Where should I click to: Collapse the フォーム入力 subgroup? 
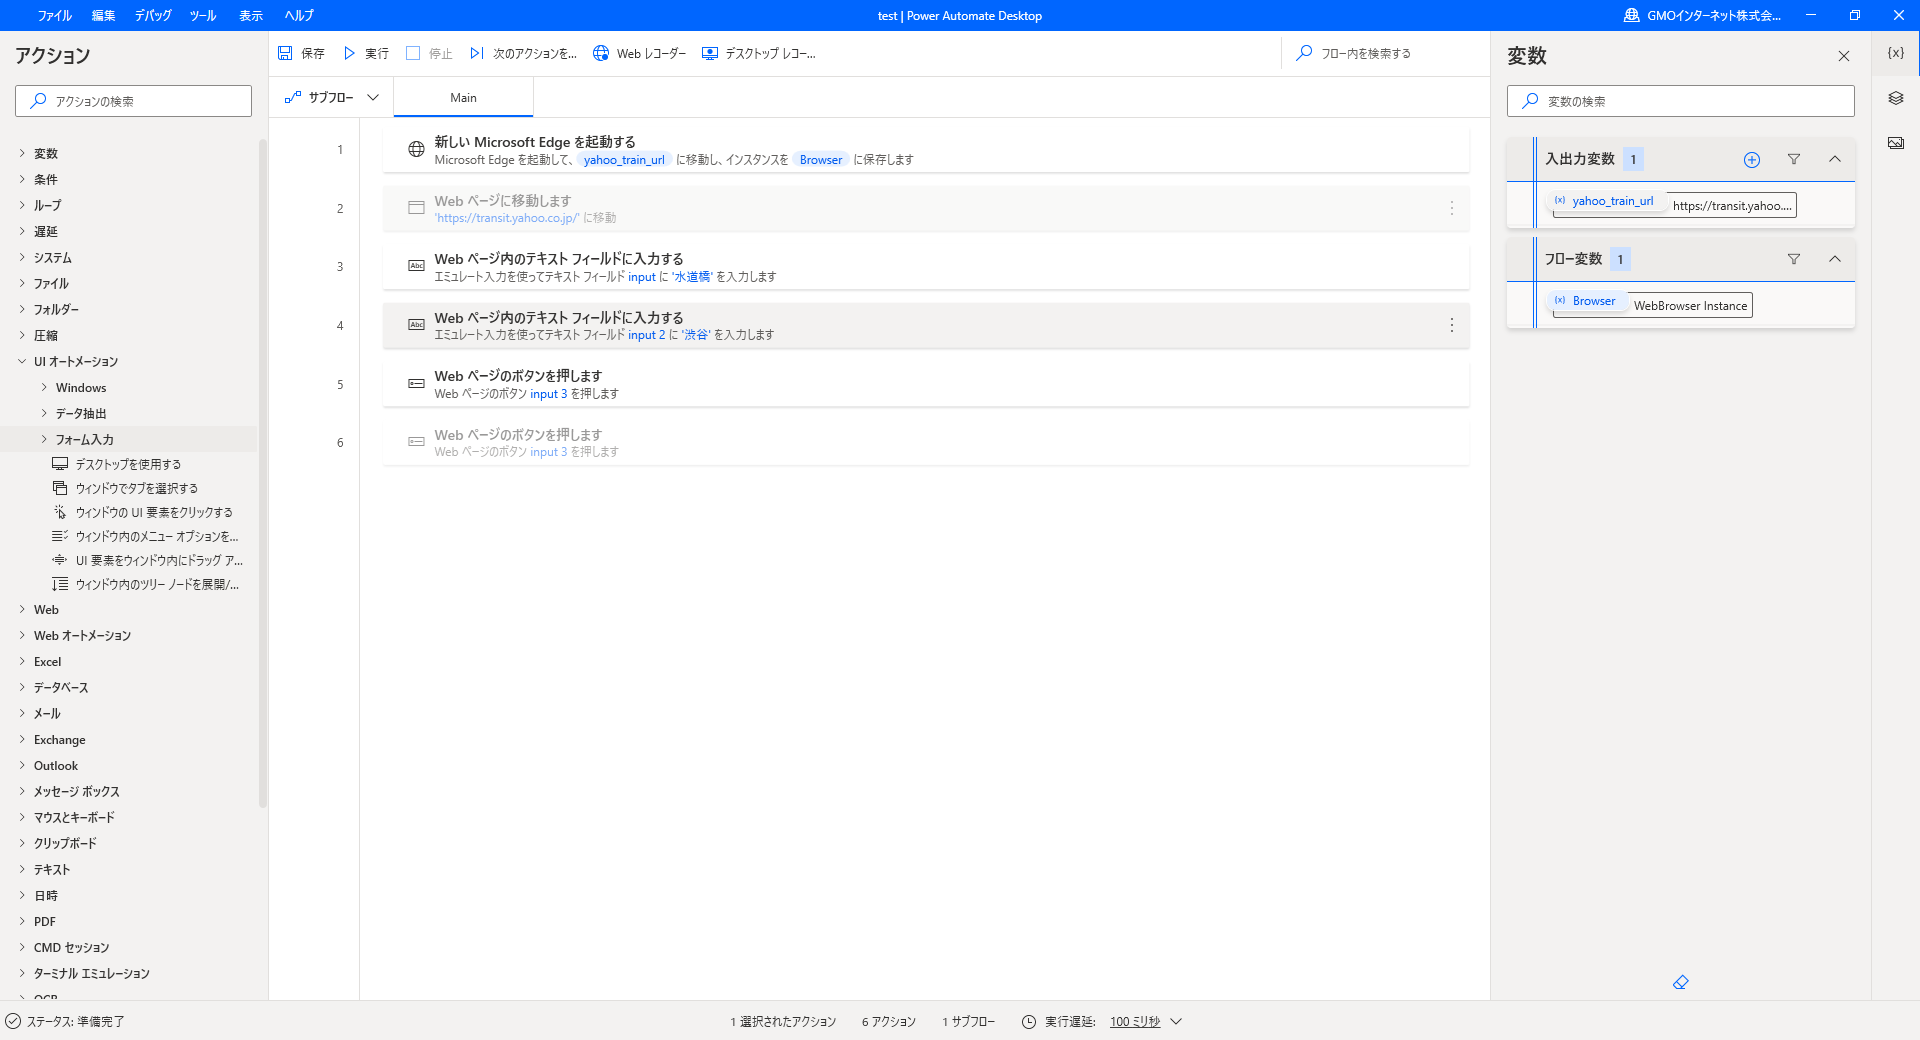pyautogui.click(x=44, y=439)
